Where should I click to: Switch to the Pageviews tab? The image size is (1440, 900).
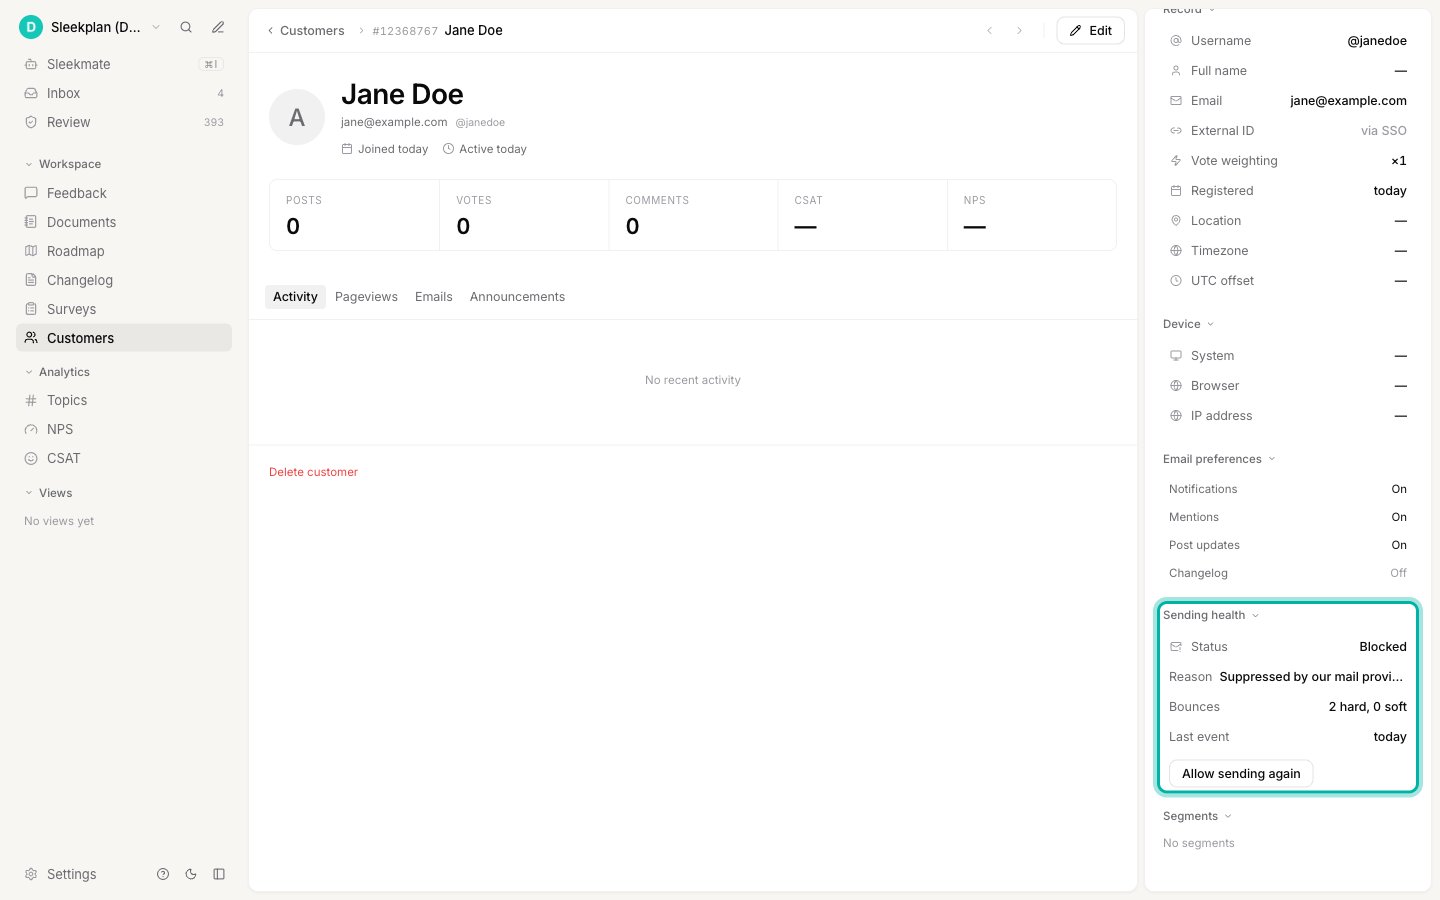click(366, 297)
